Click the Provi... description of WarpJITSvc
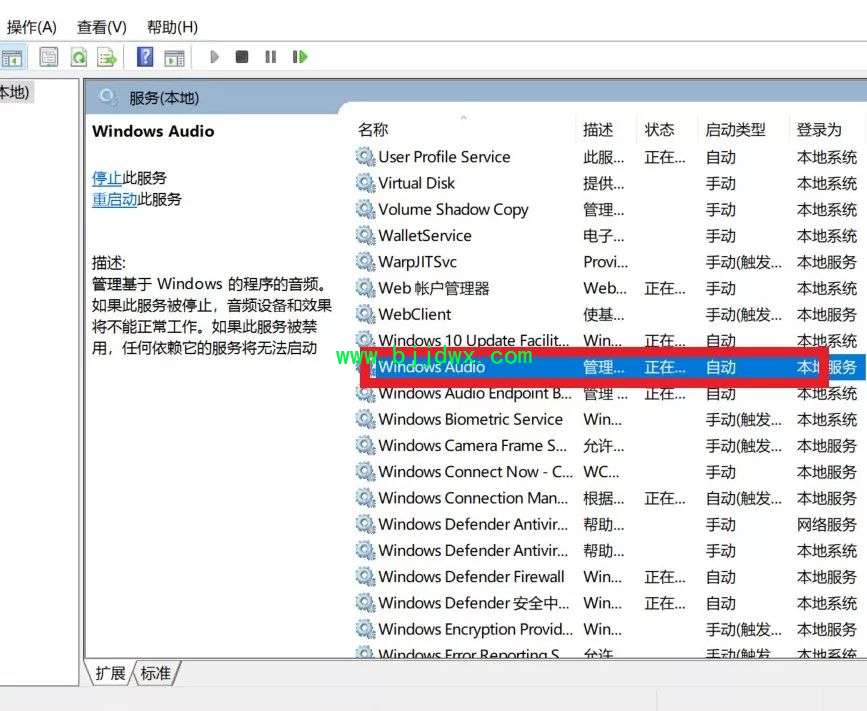 605,262
